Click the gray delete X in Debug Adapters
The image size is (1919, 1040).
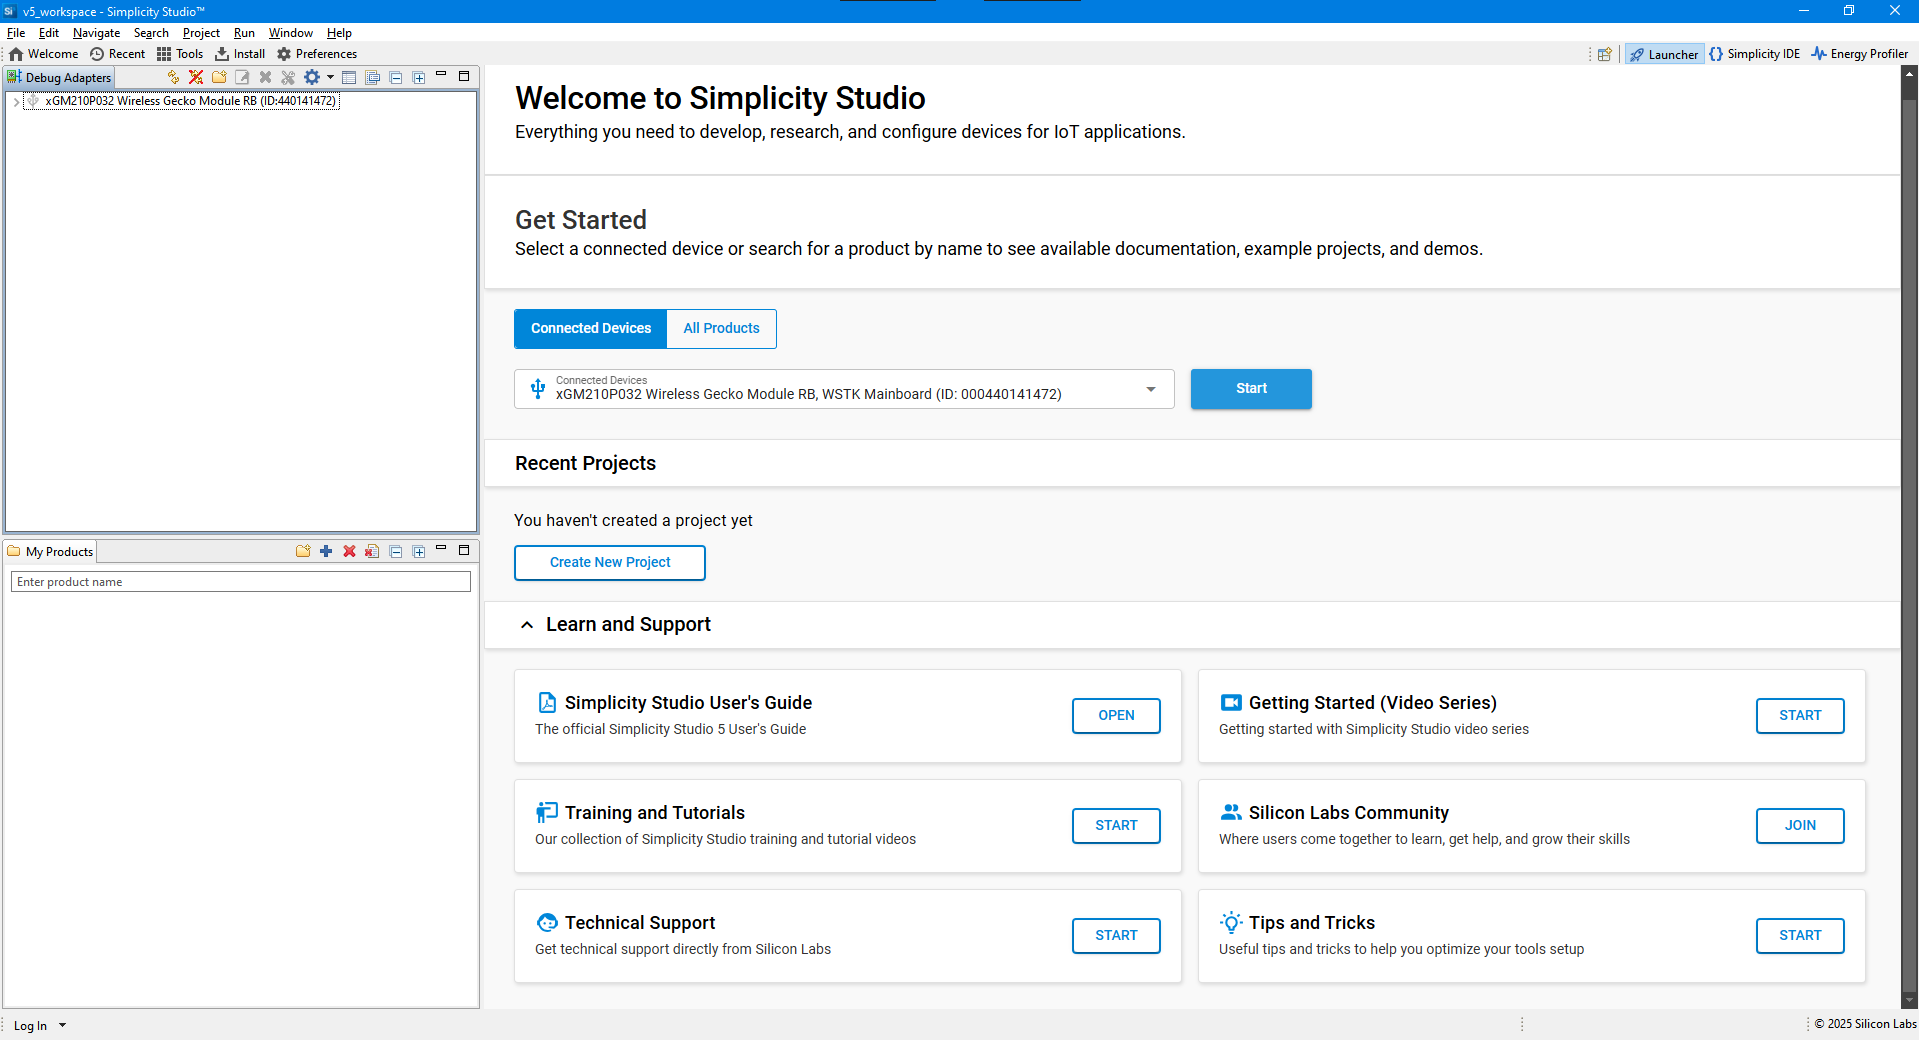(x=265, y=77)
